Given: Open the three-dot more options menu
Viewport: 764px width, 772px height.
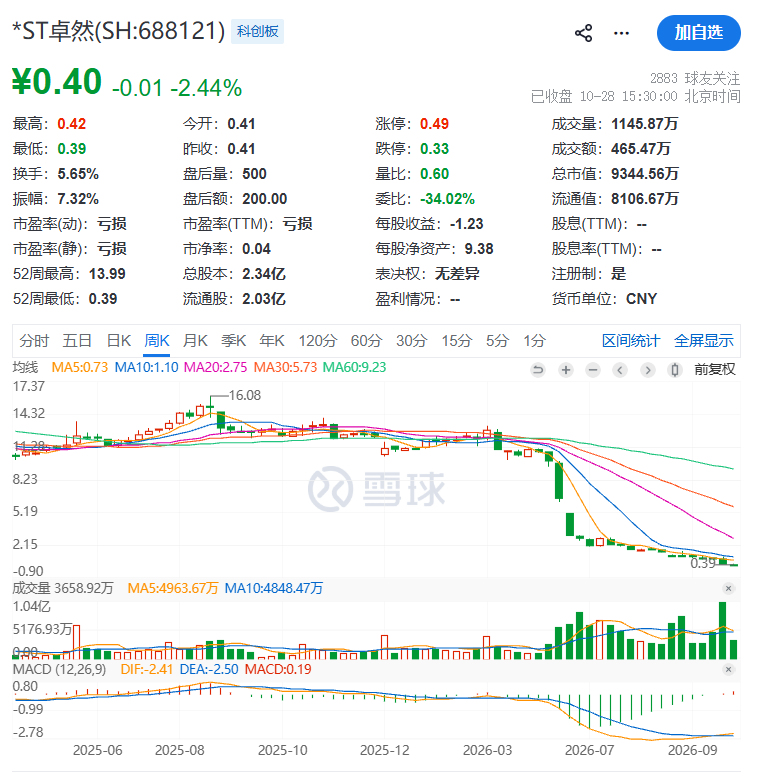Looking at the screenshot, I should 621,33.
